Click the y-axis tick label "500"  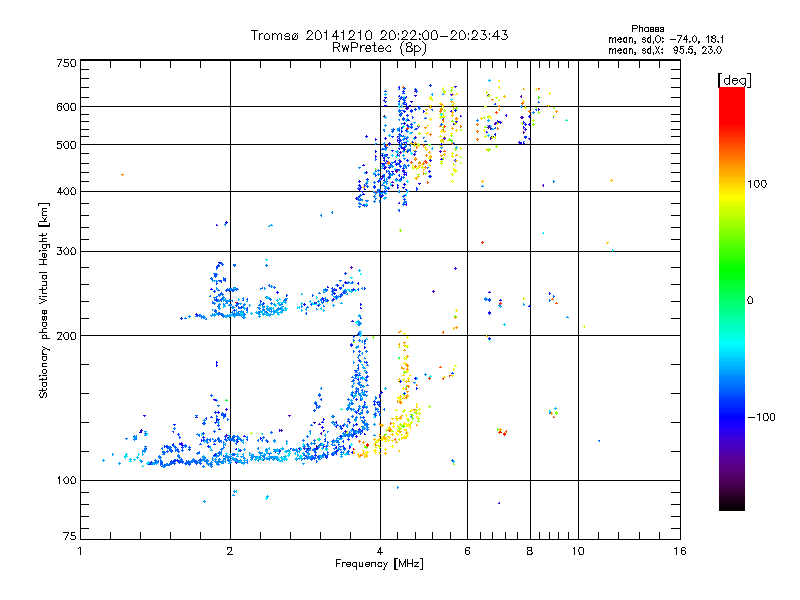[66, 145]
